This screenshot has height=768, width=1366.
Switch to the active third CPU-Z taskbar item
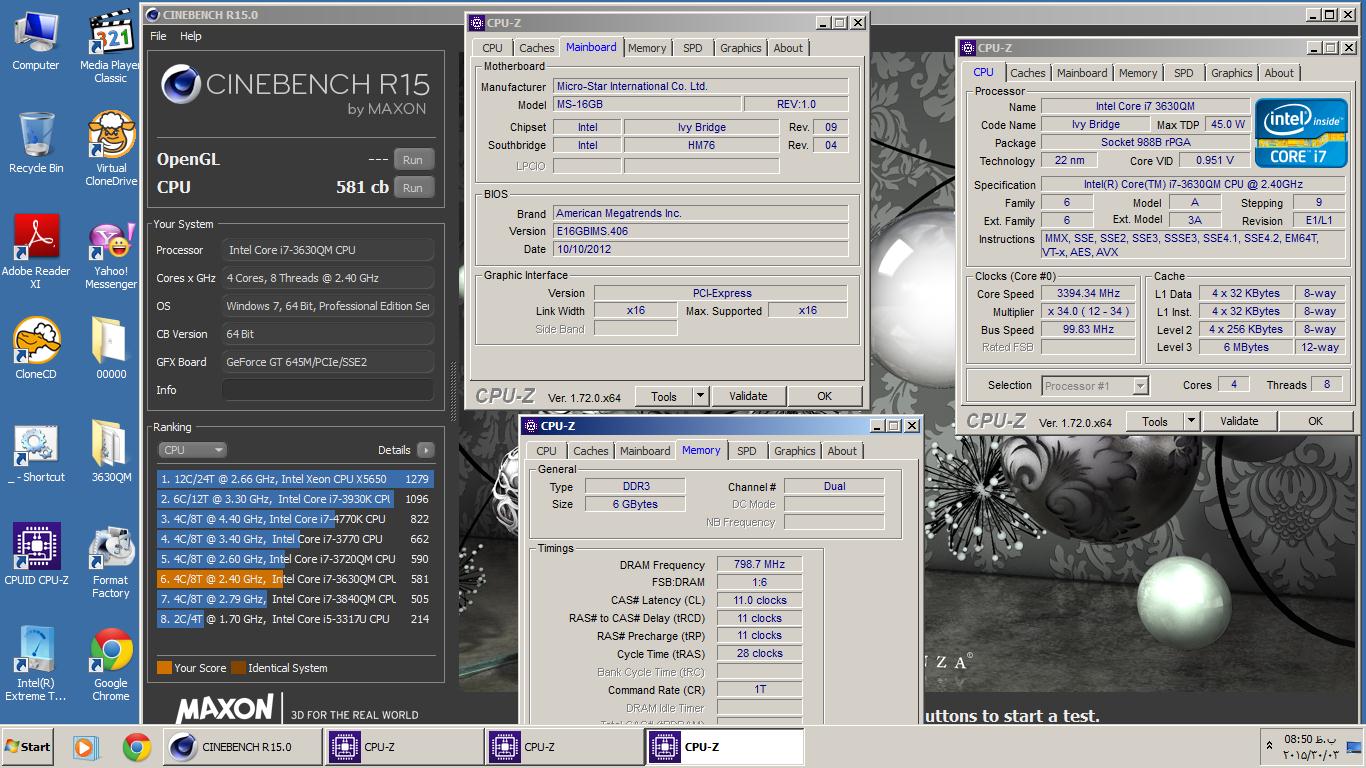[724, 746]
